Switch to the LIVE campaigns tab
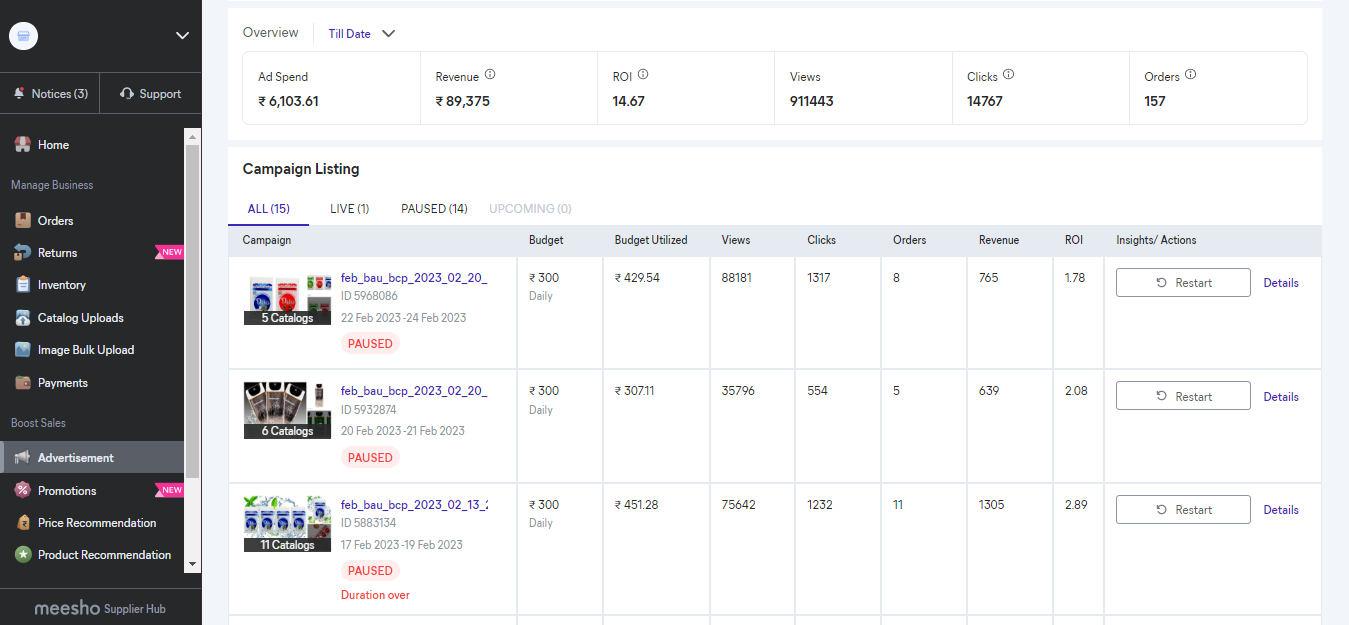 348,208
